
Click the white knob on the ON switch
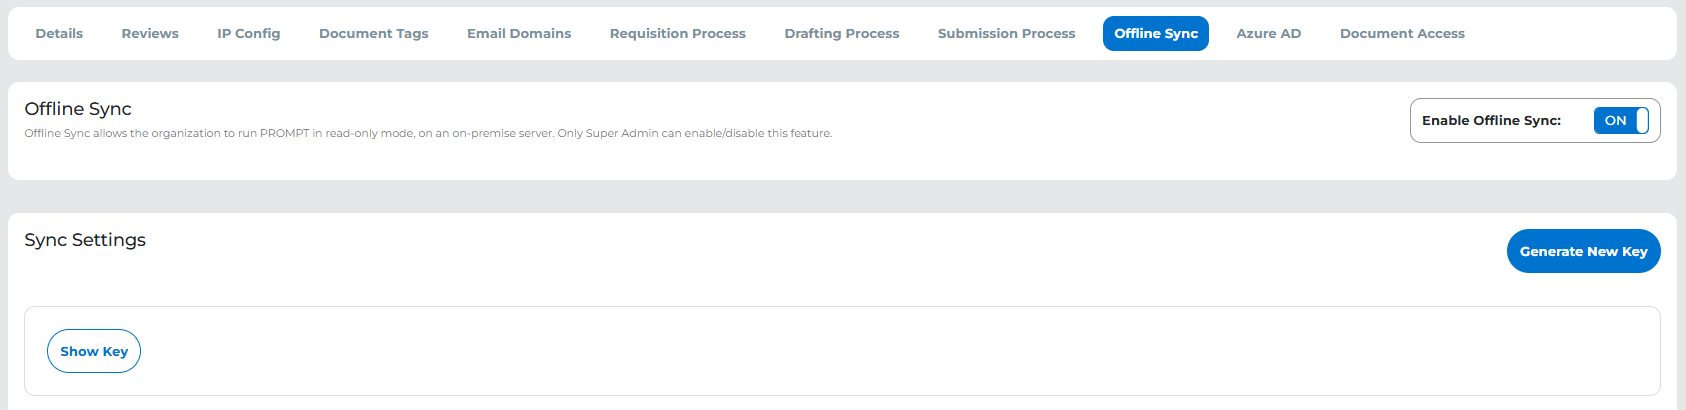1642,121
